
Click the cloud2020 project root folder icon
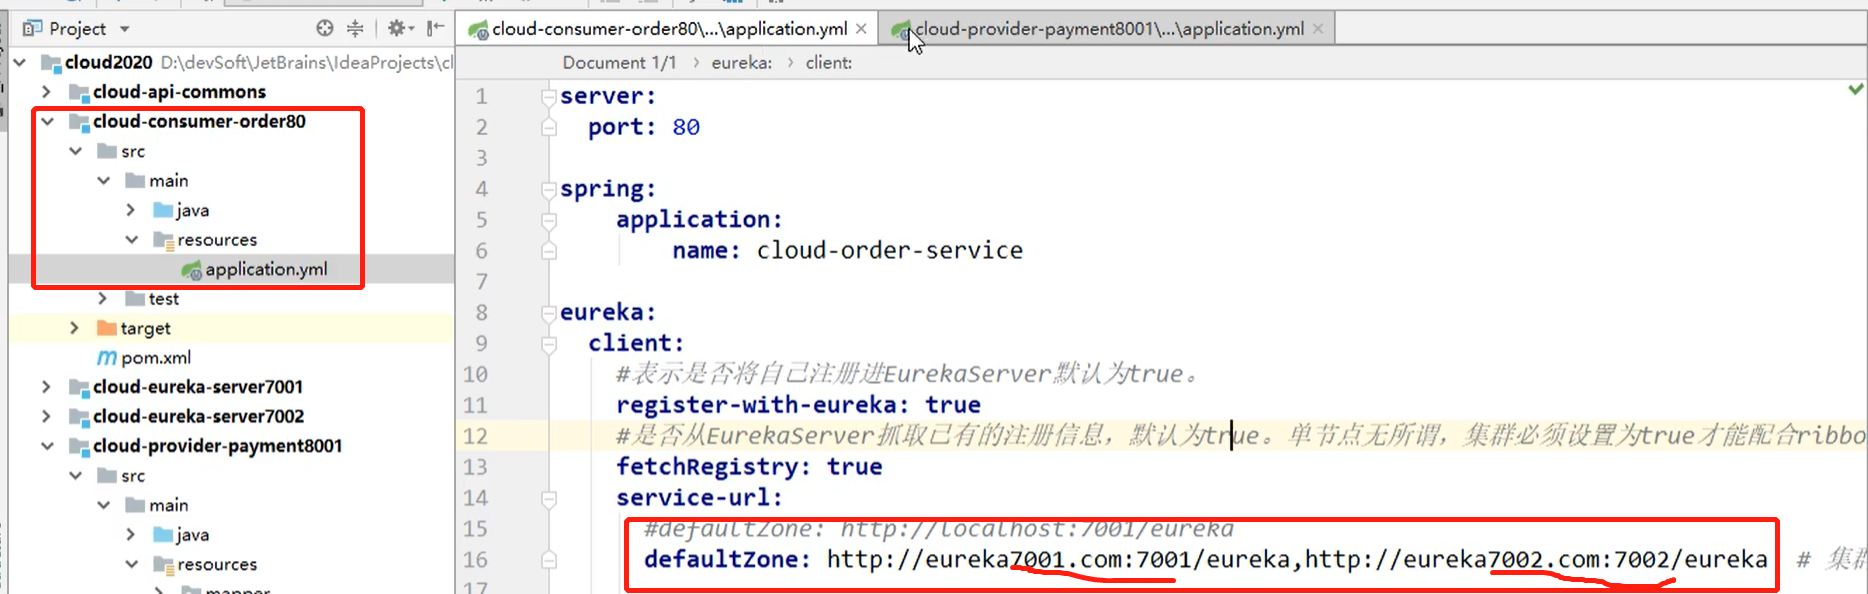pyautogui.click(x=51, y=63)
